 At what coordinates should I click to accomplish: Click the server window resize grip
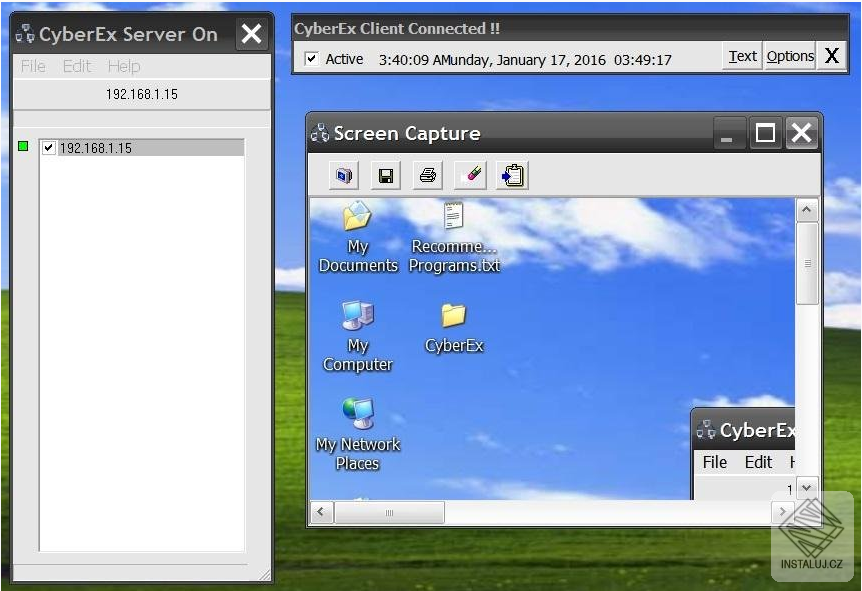(264, 575)
